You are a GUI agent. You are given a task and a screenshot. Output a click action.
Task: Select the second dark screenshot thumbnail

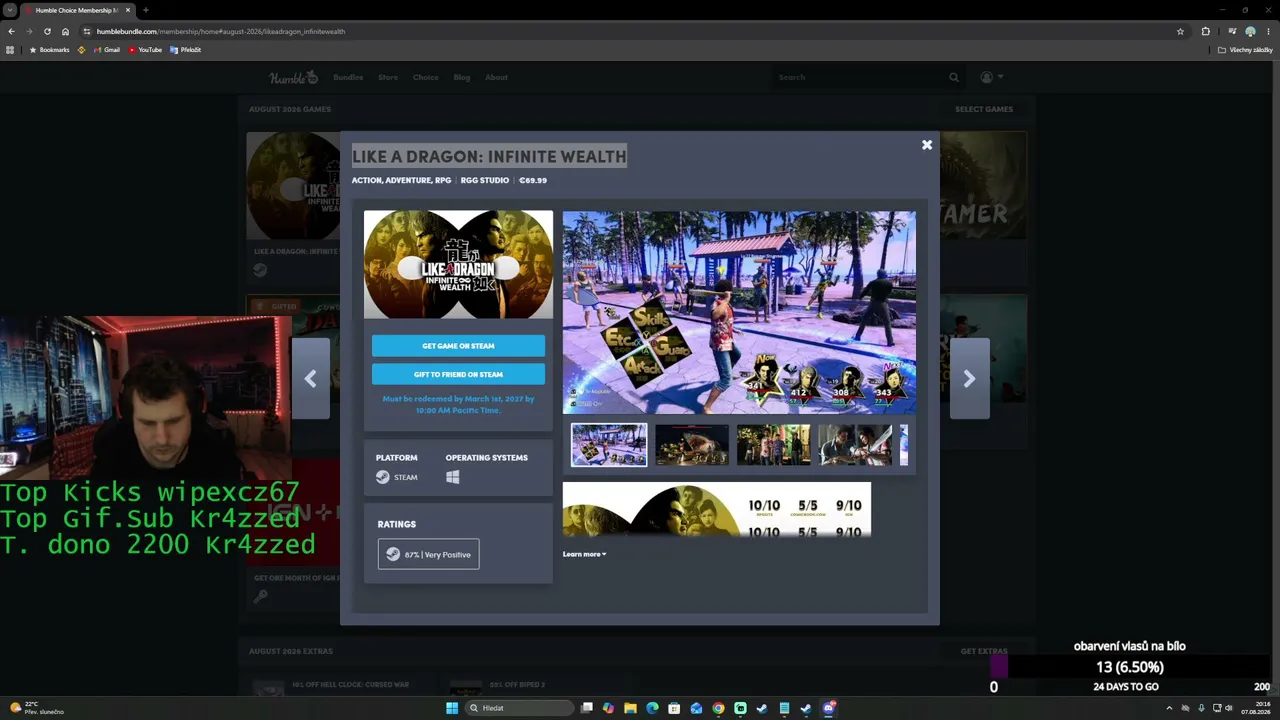692,445
